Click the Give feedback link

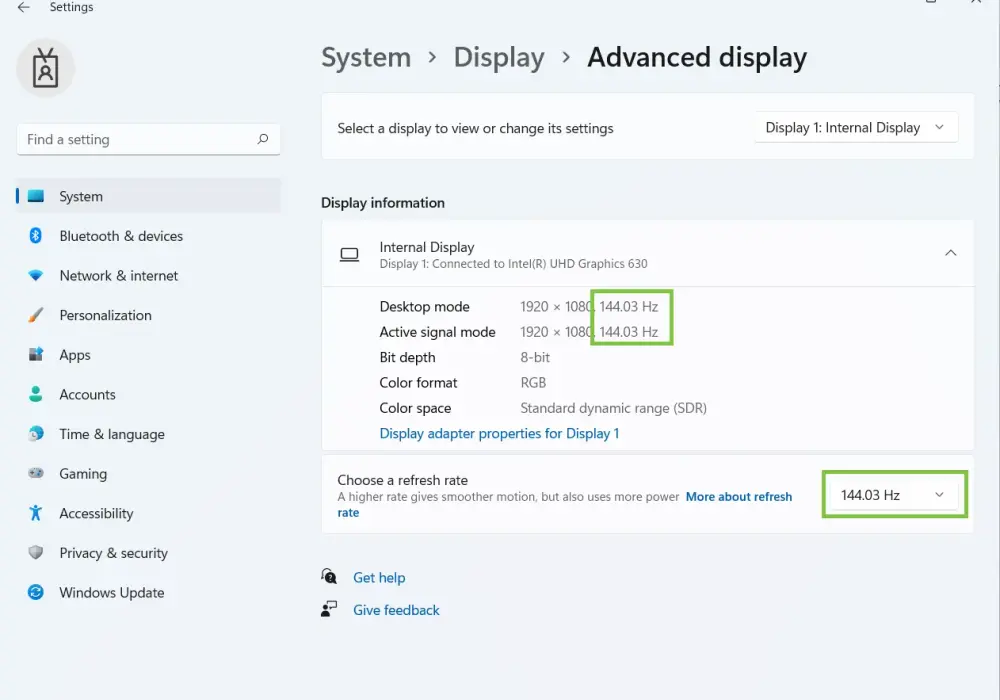click(x=397, y=610)
